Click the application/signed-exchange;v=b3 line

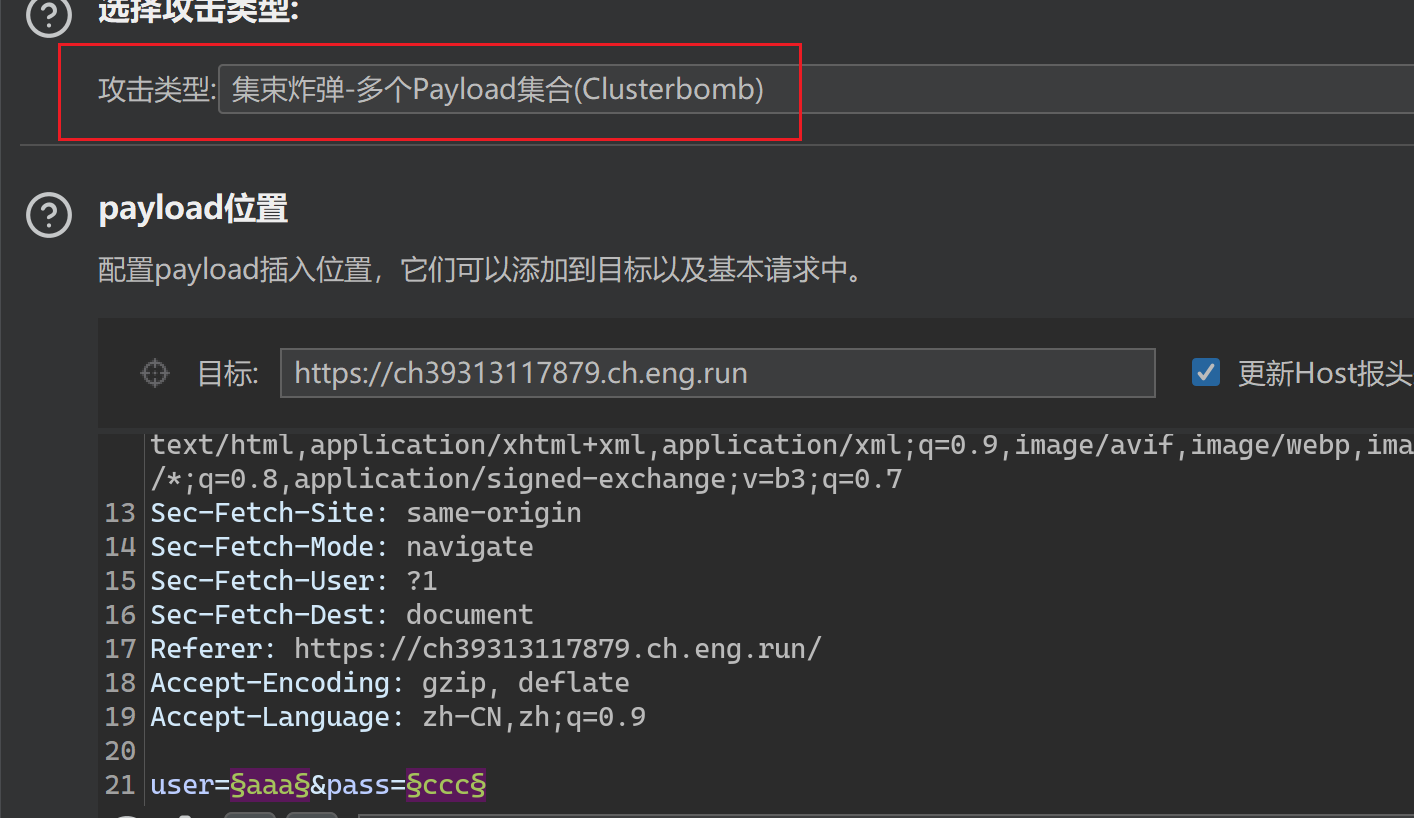[x=526, y=479]
